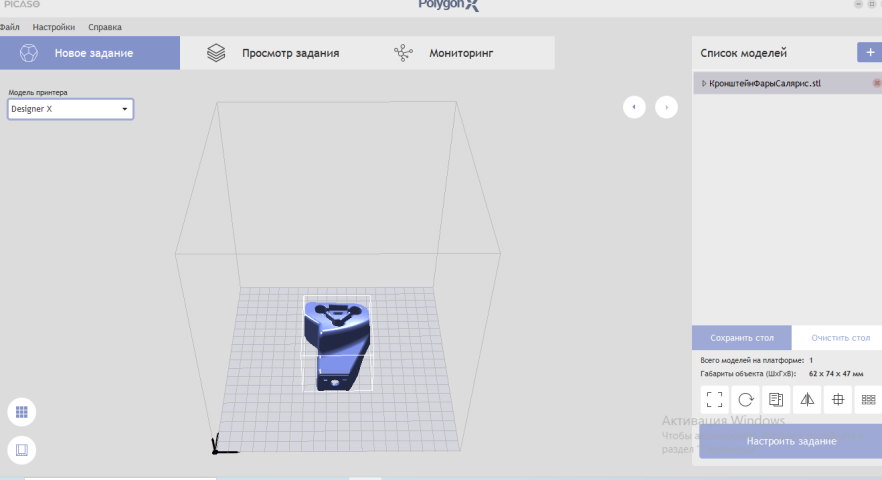The width and height of the screenshot is (882, 480).
Task: Click the rotate model icon
Action: [x=745, y=400]
